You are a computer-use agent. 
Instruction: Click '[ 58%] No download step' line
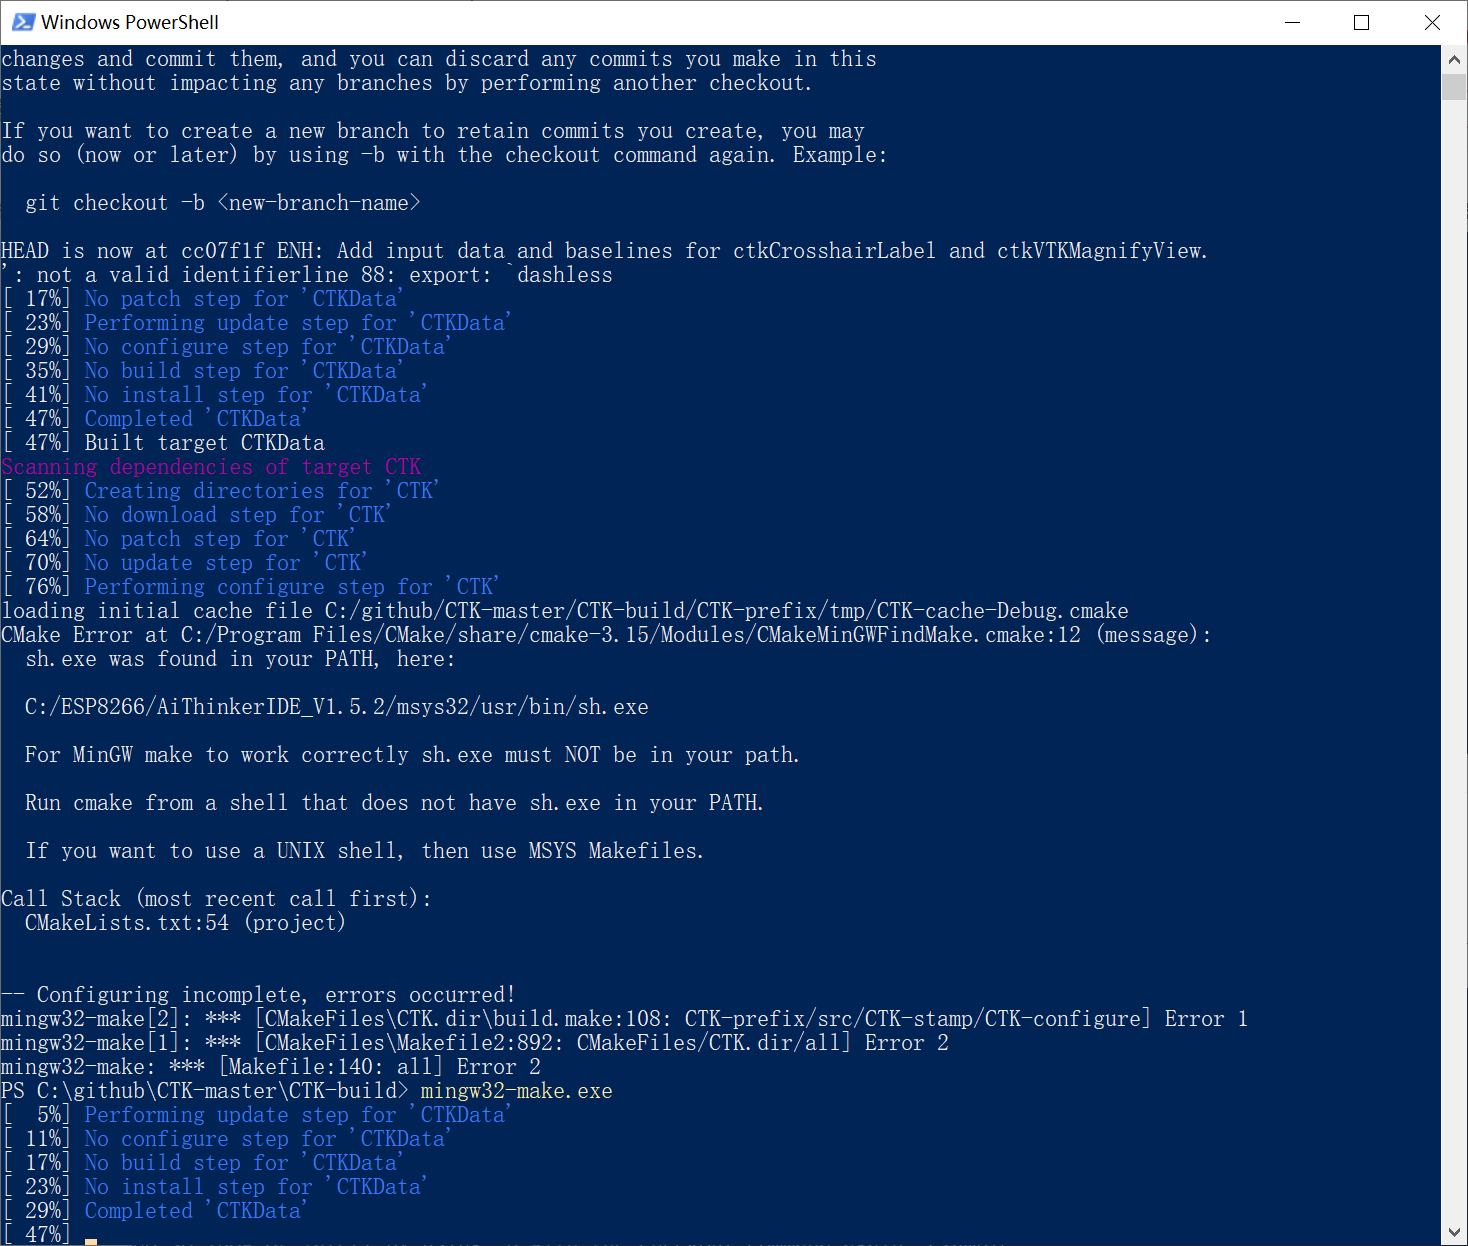[x=196, y=515]
